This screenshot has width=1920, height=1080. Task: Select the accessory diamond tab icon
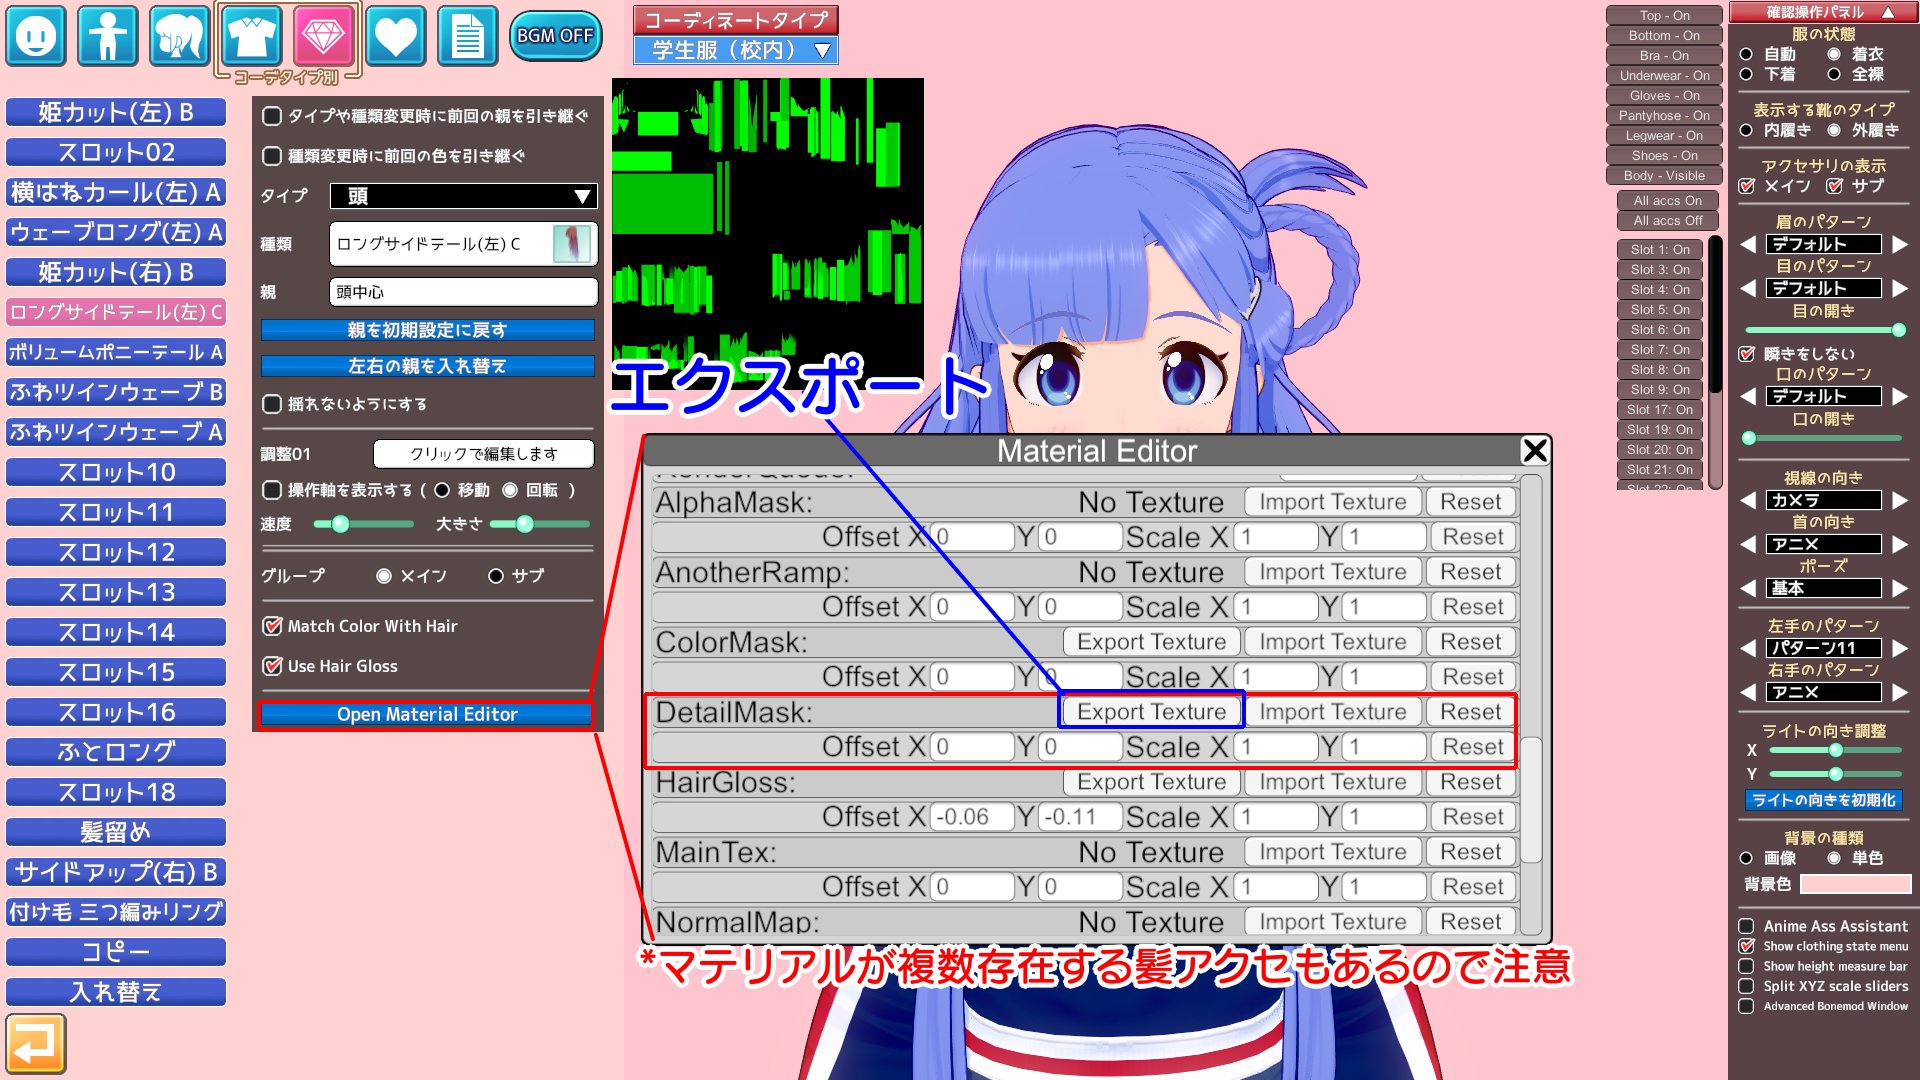tap(324, 36)
